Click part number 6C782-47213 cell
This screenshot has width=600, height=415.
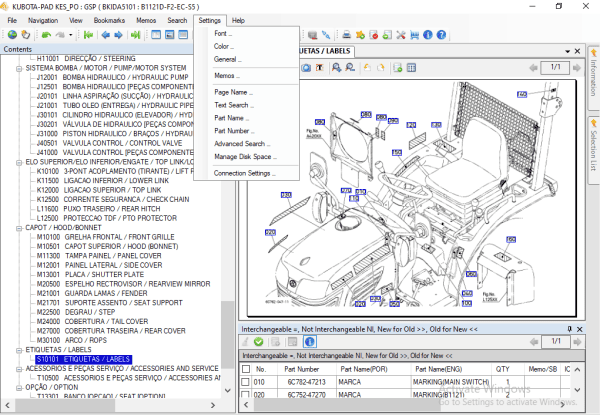tap(307, 382)
